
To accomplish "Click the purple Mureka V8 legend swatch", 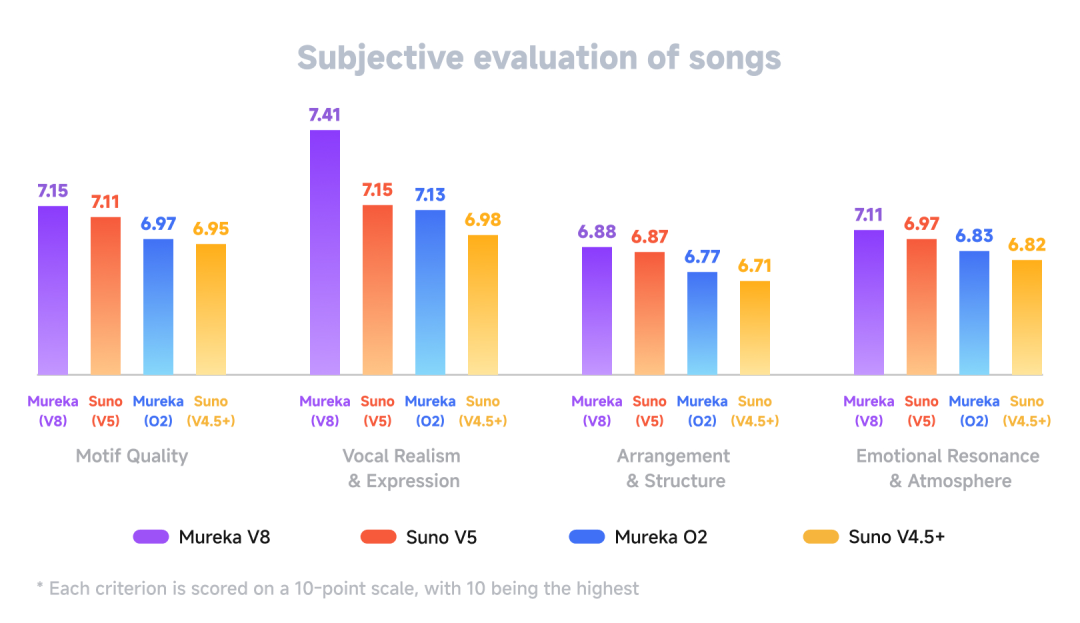I will (x=150, y=537).
